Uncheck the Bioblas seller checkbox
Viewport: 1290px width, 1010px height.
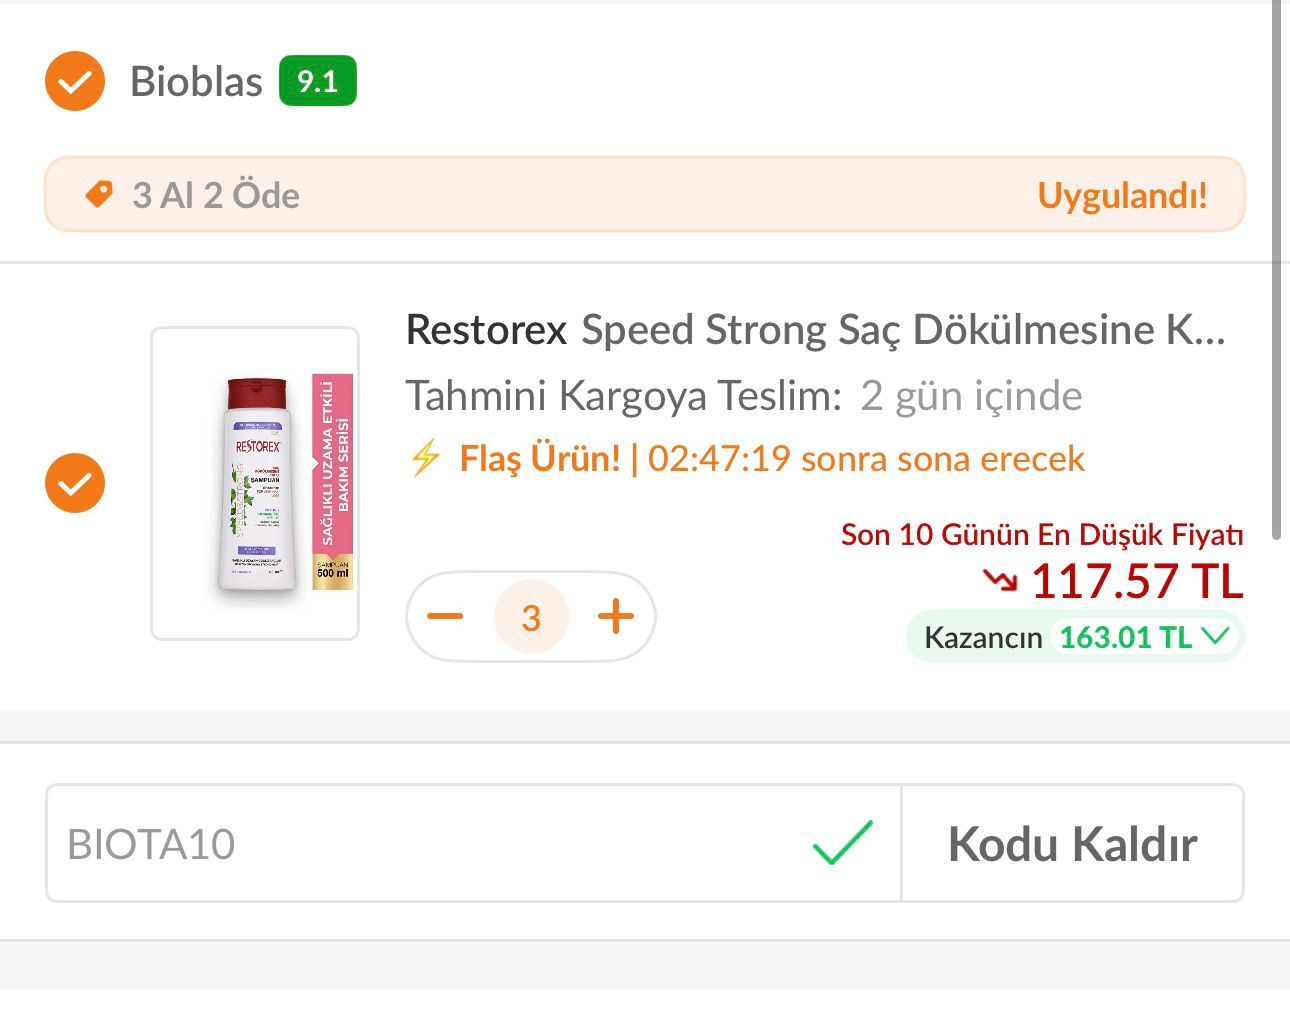click(75, 81)
